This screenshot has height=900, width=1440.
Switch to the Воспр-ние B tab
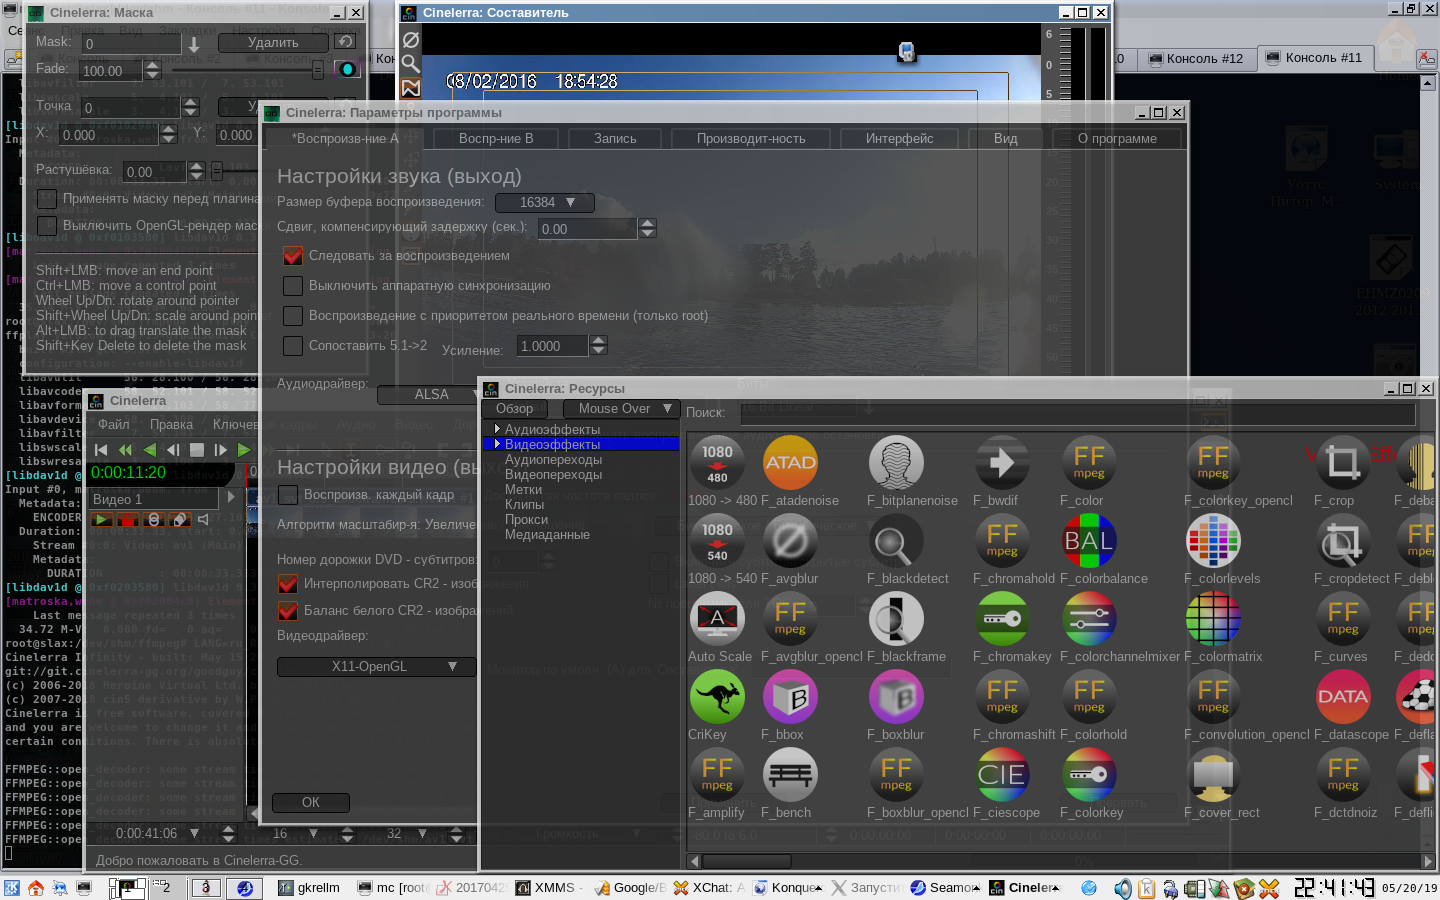tap(496, 139)
